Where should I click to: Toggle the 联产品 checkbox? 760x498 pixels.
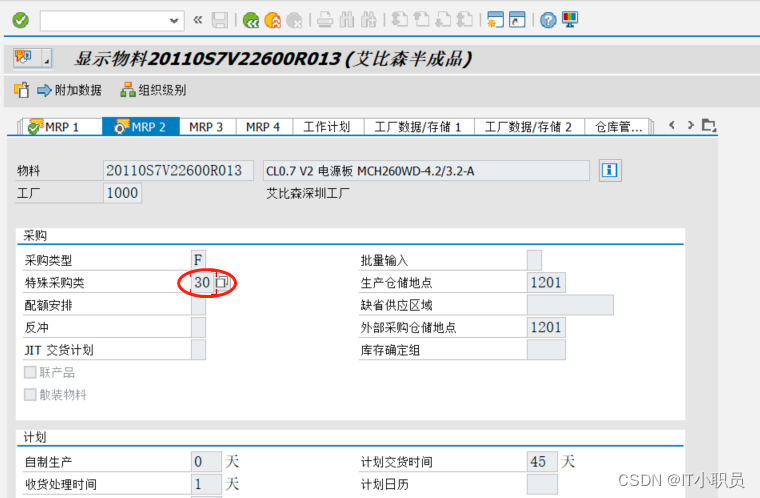[x=30, y=372]
